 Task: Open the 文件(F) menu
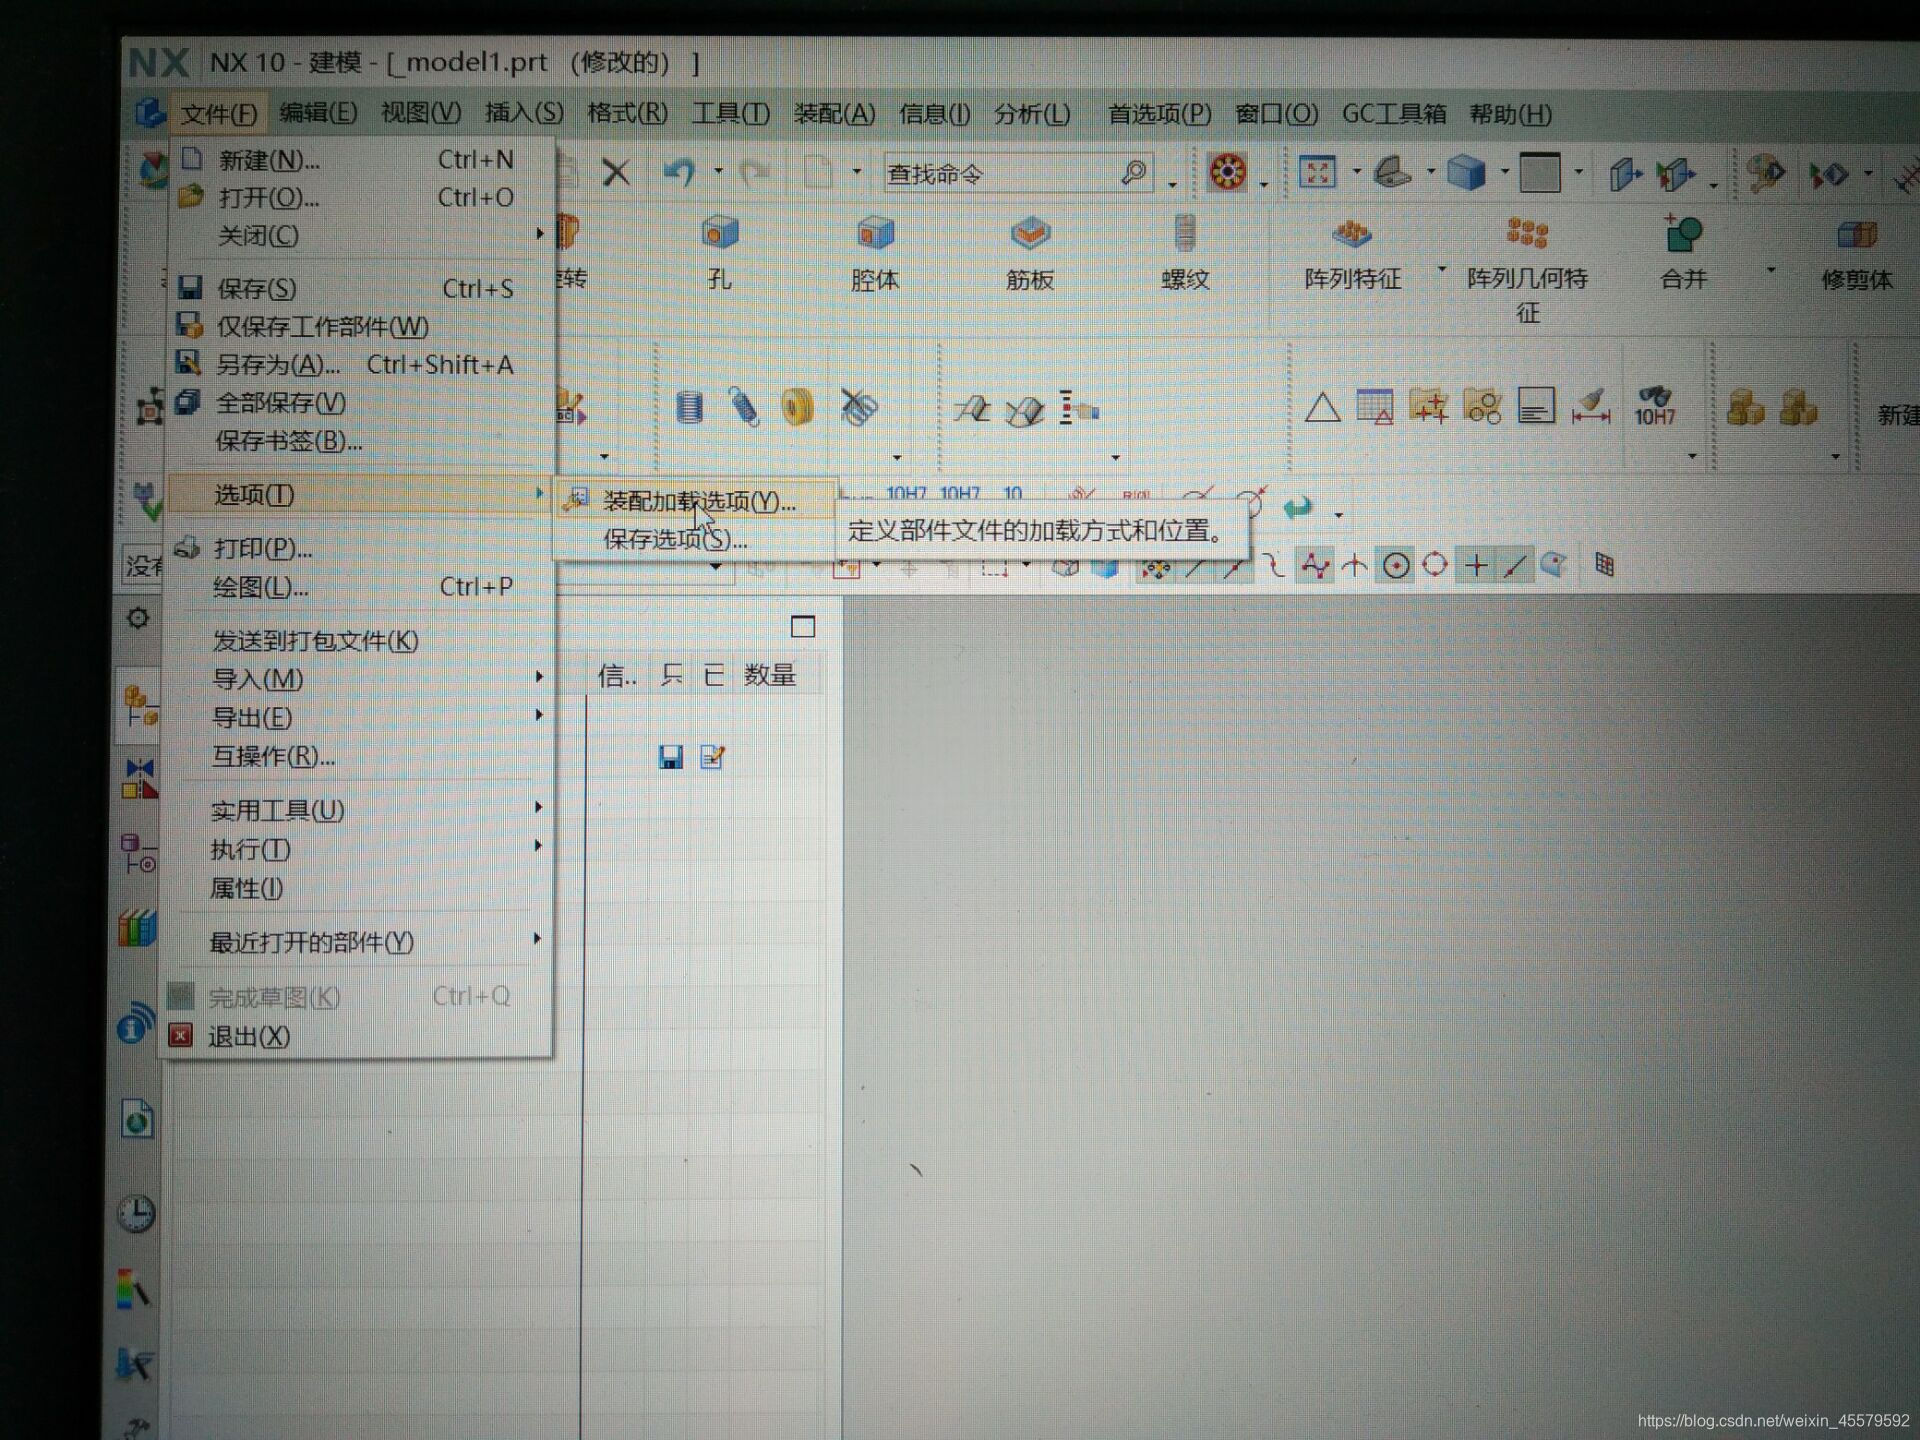(x=219, y=113)
